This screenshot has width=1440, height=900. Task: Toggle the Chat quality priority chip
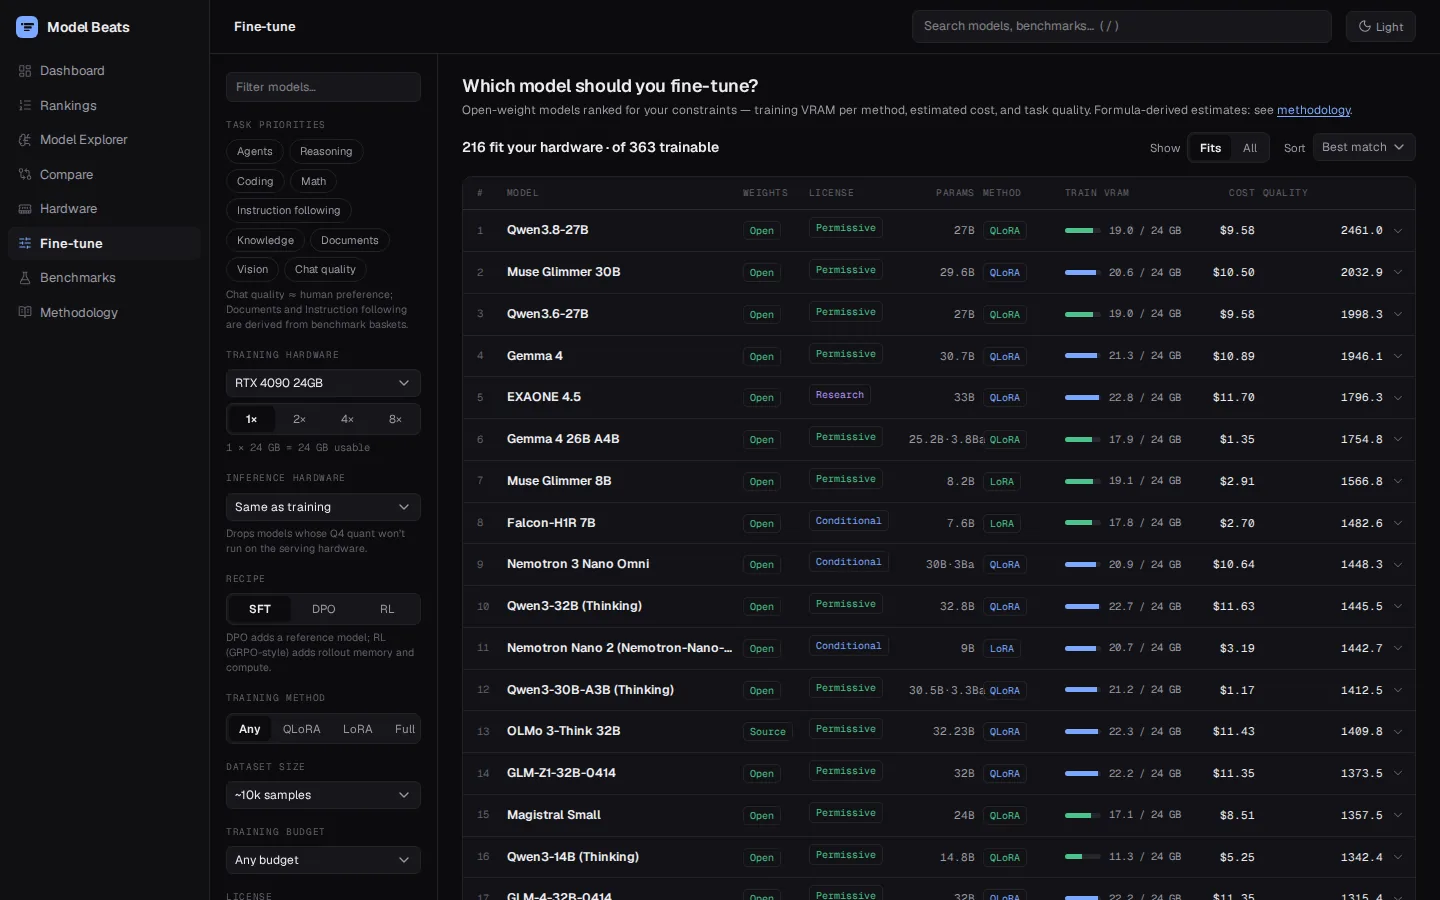click(325, 269)
